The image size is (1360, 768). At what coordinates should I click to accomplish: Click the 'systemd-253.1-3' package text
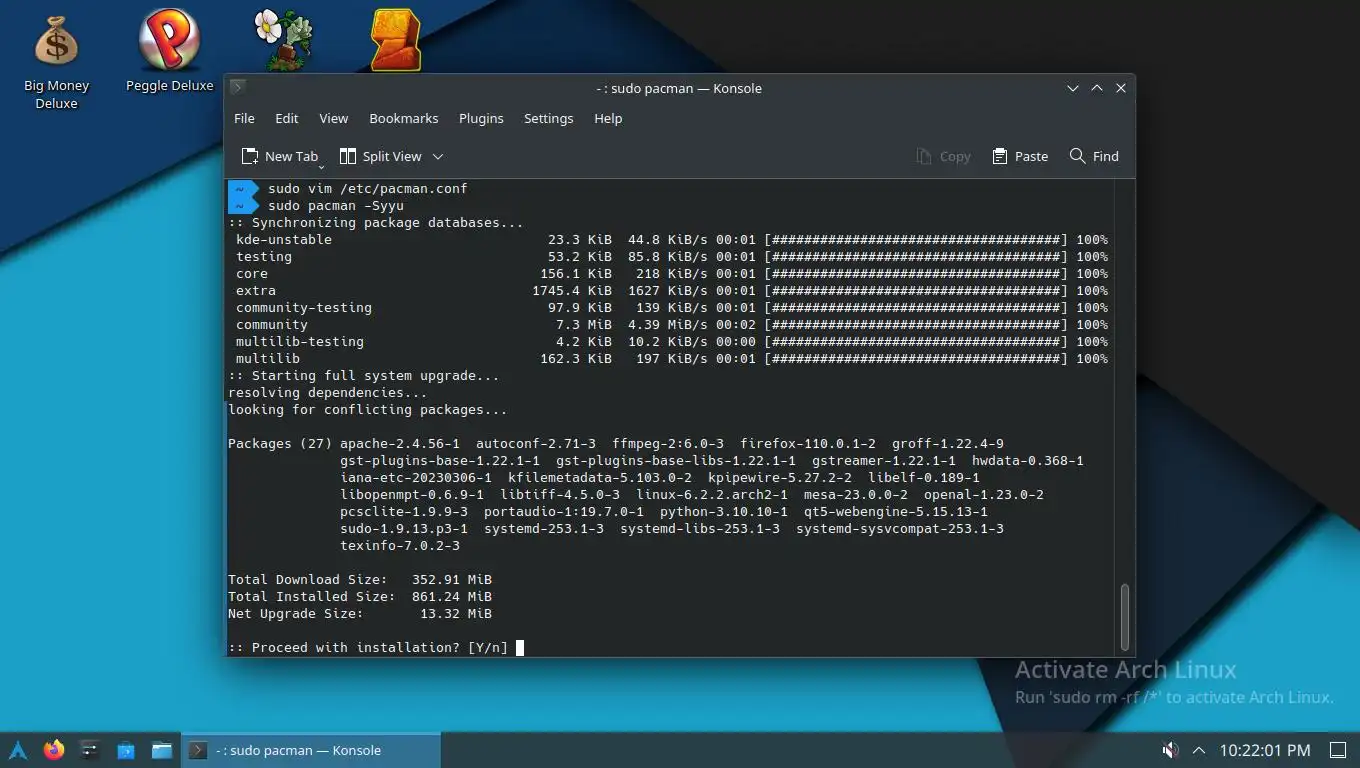[544, 529]
